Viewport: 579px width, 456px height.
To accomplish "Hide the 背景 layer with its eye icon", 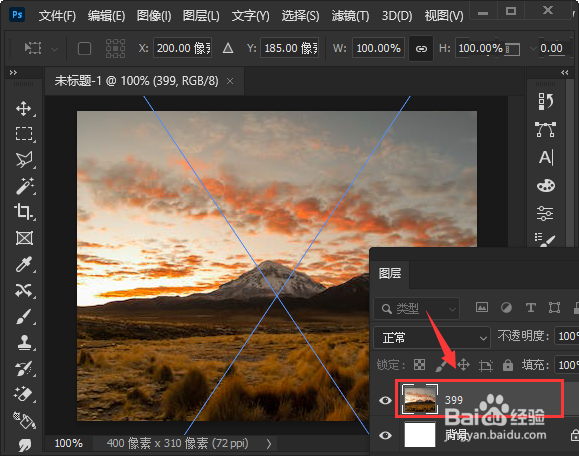I will [x=385, y=435].
